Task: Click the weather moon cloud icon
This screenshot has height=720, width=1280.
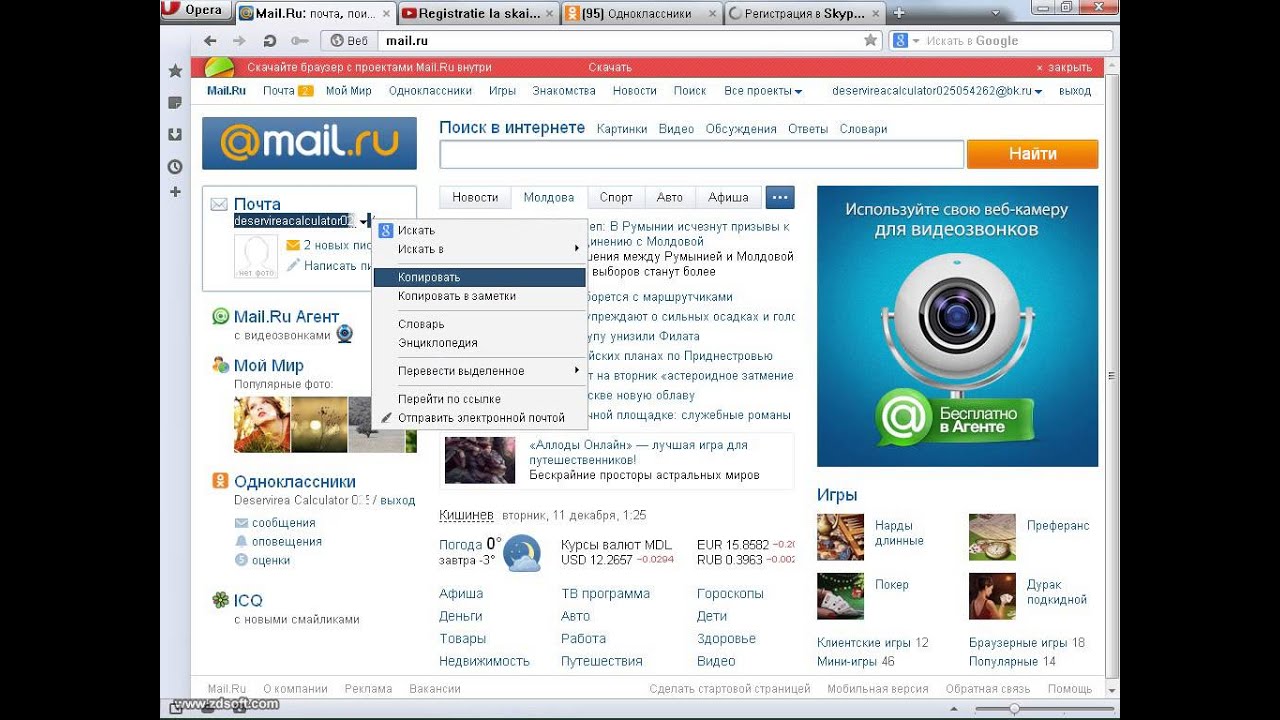Action: (x=521, y=553)
